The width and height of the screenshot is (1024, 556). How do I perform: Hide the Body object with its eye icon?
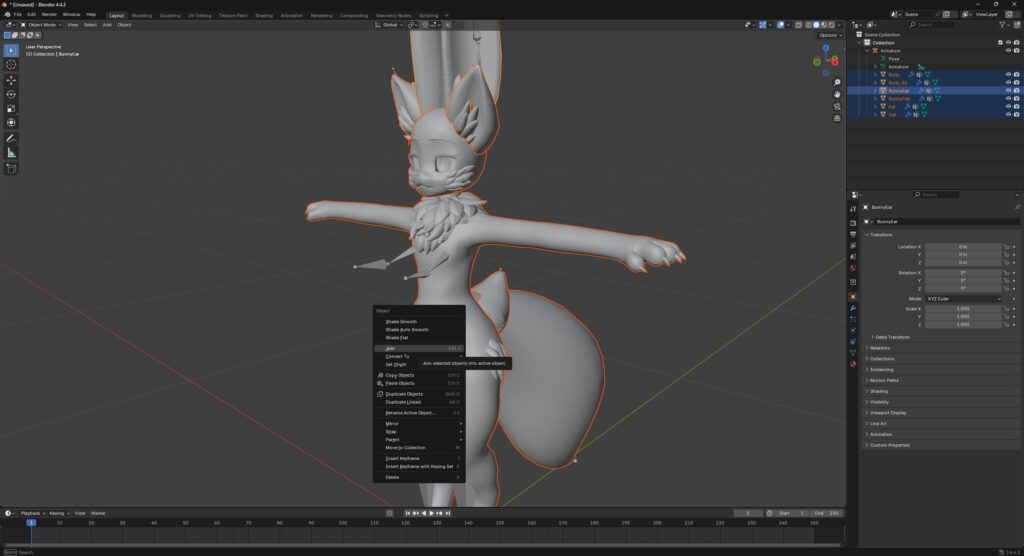click(1007, 74)
